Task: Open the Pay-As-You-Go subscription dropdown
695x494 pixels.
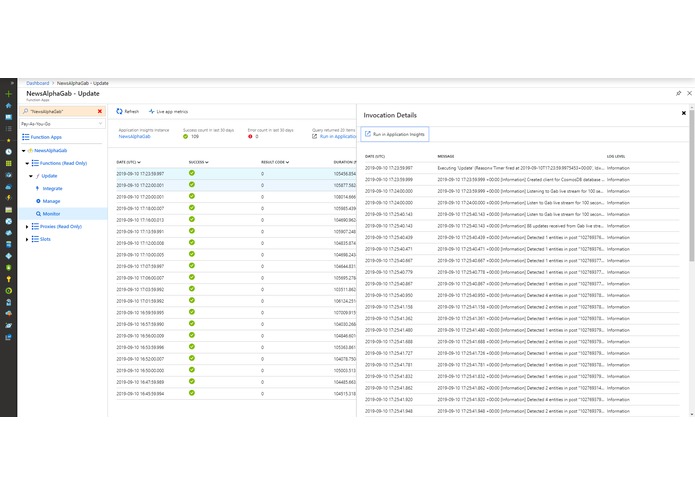Action: click(x=62, y=124)
